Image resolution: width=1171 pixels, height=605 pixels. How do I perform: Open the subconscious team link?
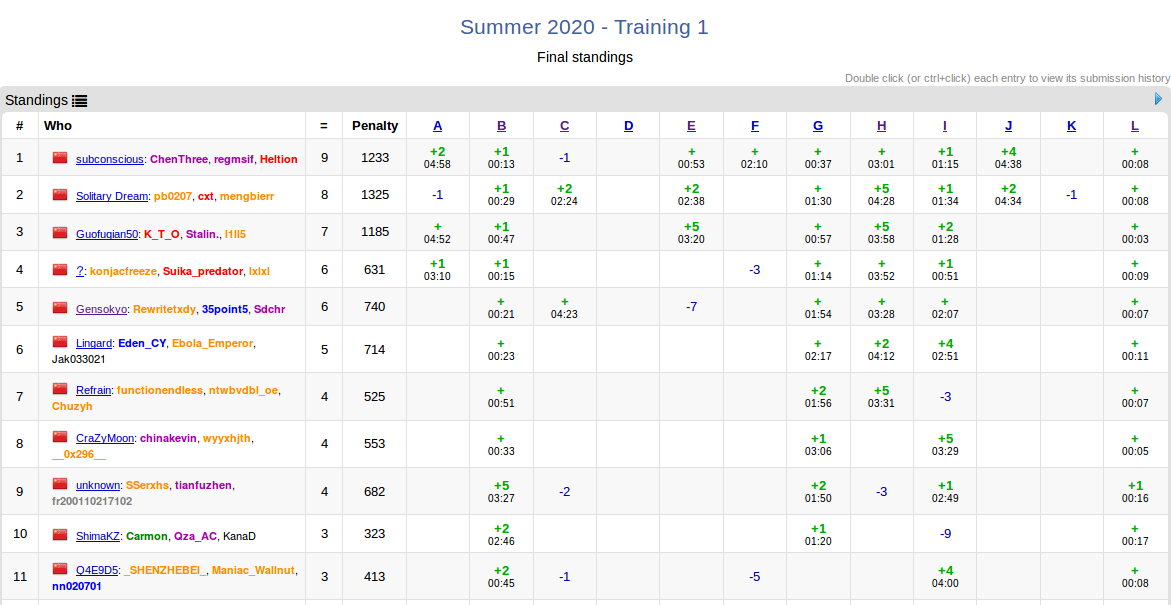click(110, 159)
